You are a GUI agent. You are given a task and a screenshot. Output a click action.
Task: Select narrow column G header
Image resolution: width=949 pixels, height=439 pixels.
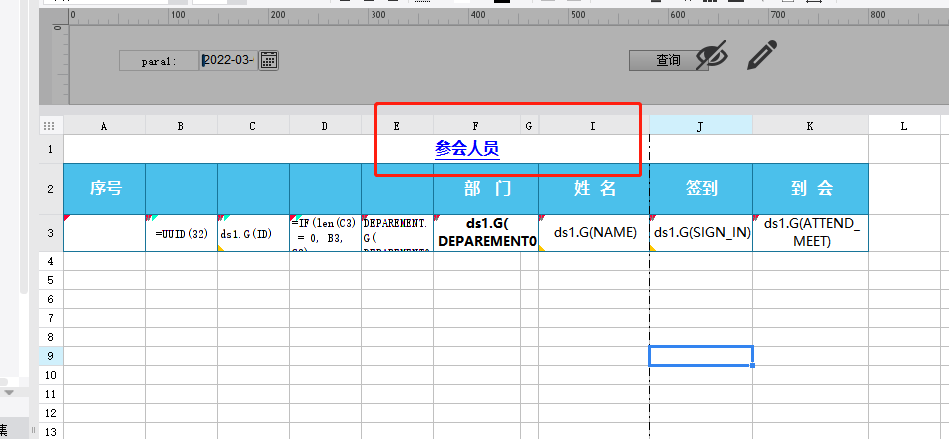(529, 126)
